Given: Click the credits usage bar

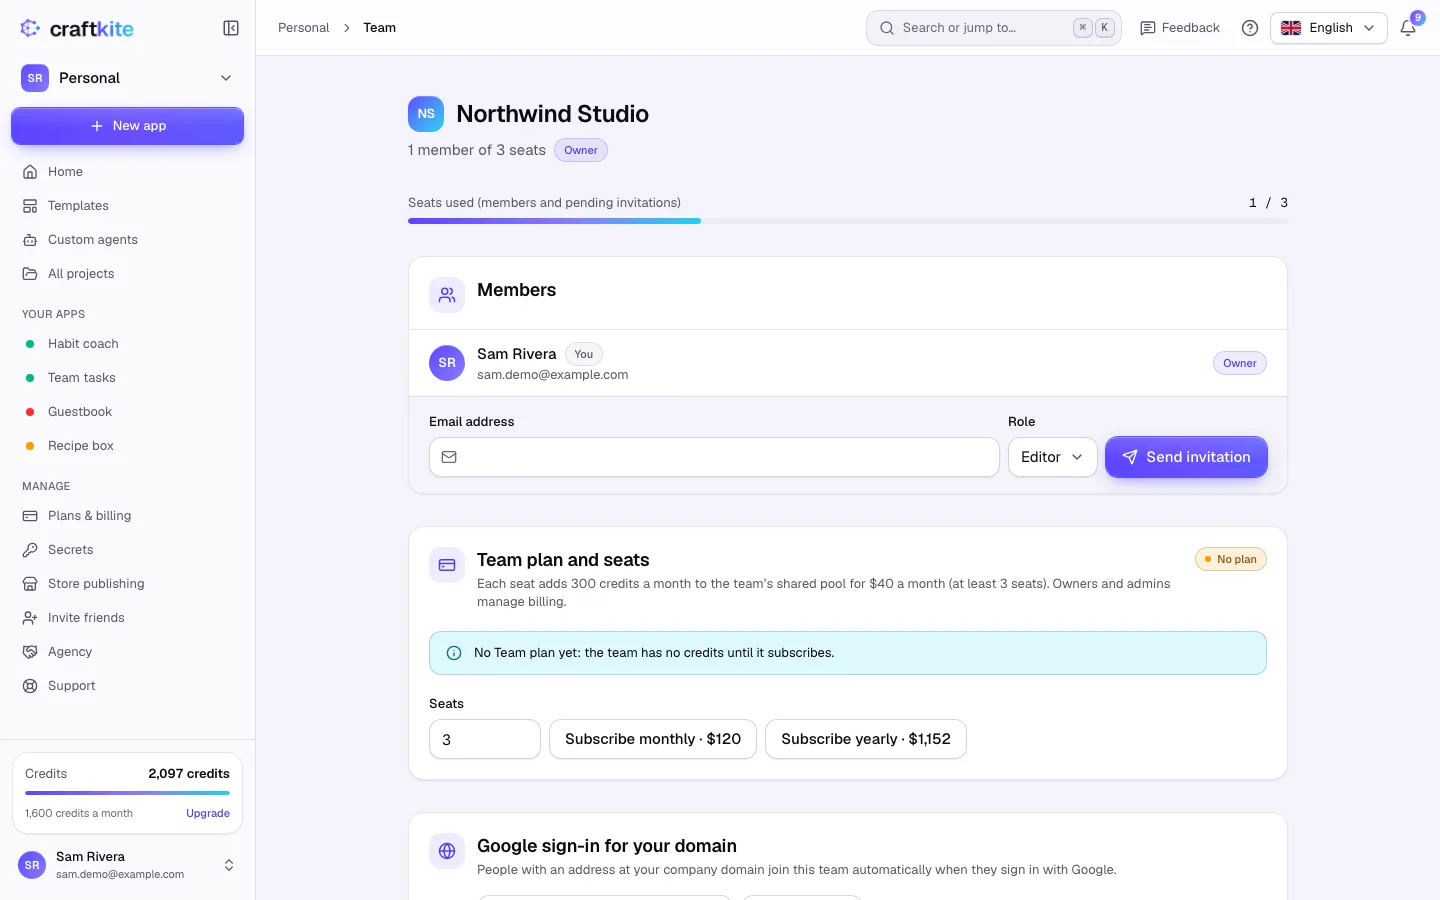Looking at the screenshot, I should click(x=127, y=793).
